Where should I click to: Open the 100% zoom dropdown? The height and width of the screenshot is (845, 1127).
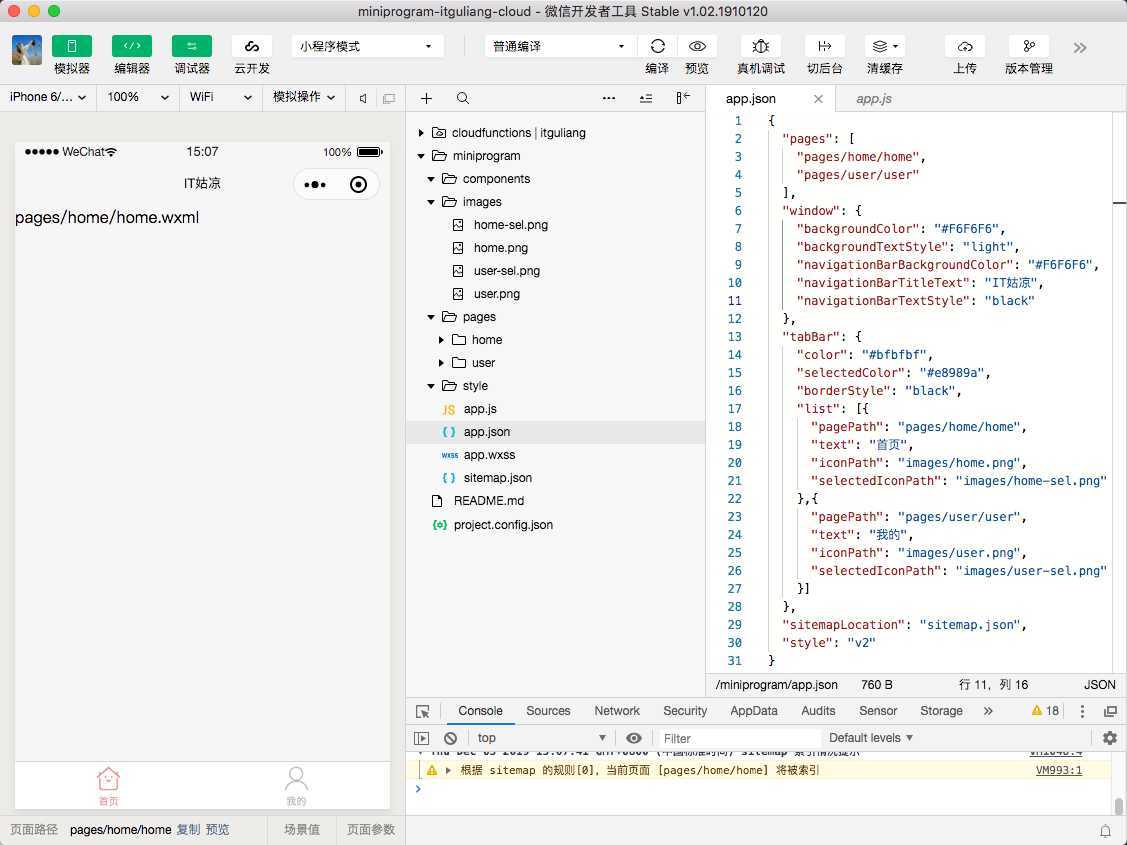tap(138, 97)
